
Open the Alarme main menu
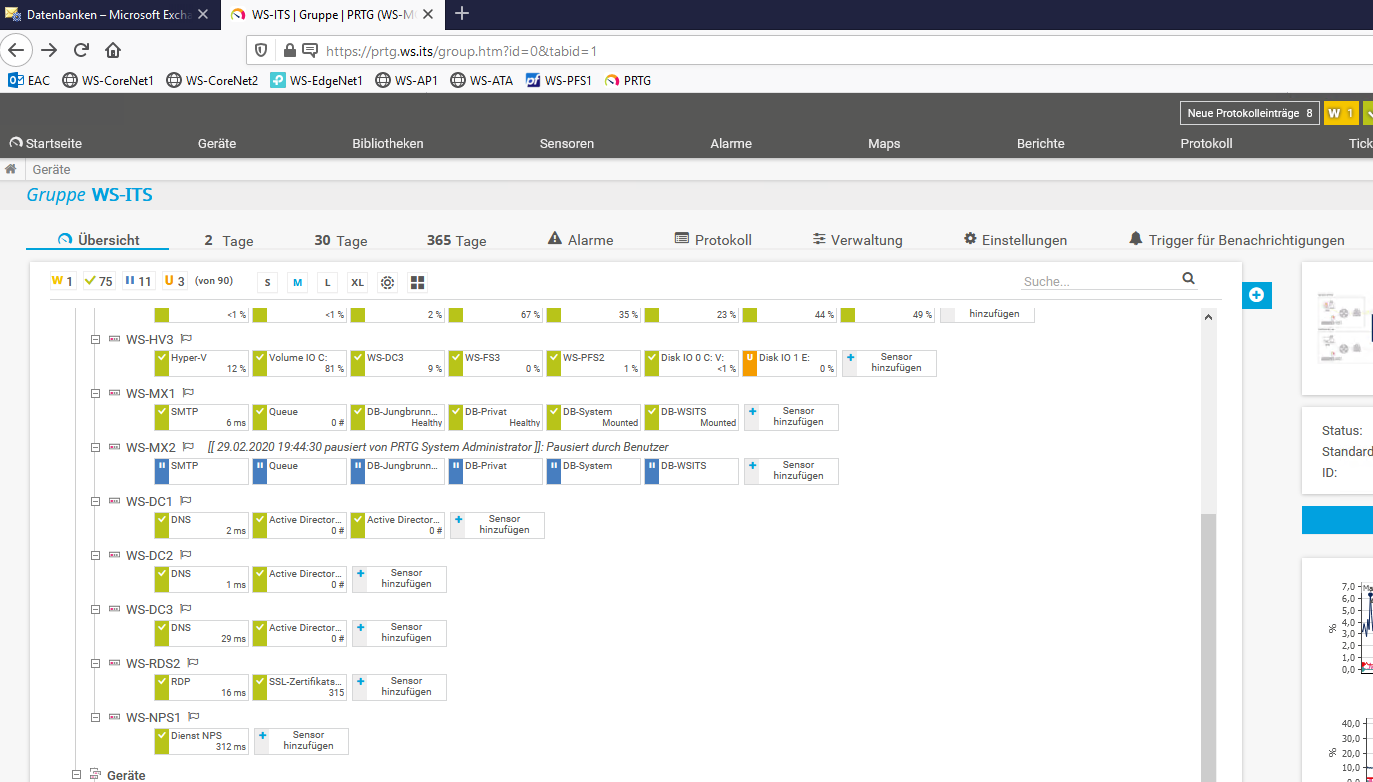click(x=731, y=143)
